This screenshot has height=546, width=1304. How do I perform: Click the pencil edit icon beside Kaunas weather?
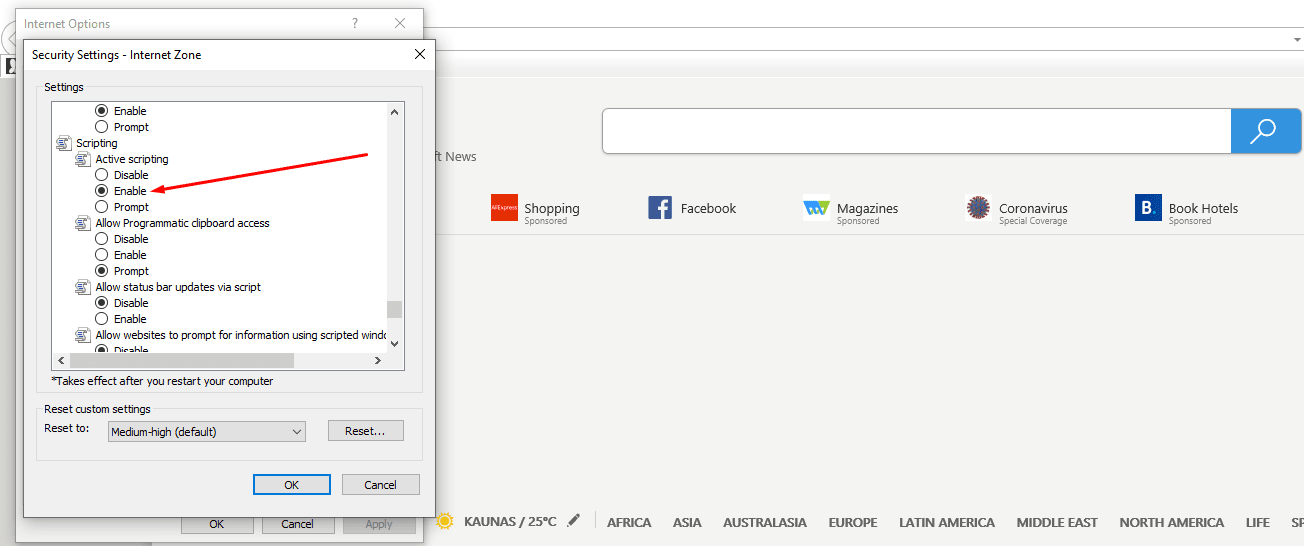(x=573, y=521)
